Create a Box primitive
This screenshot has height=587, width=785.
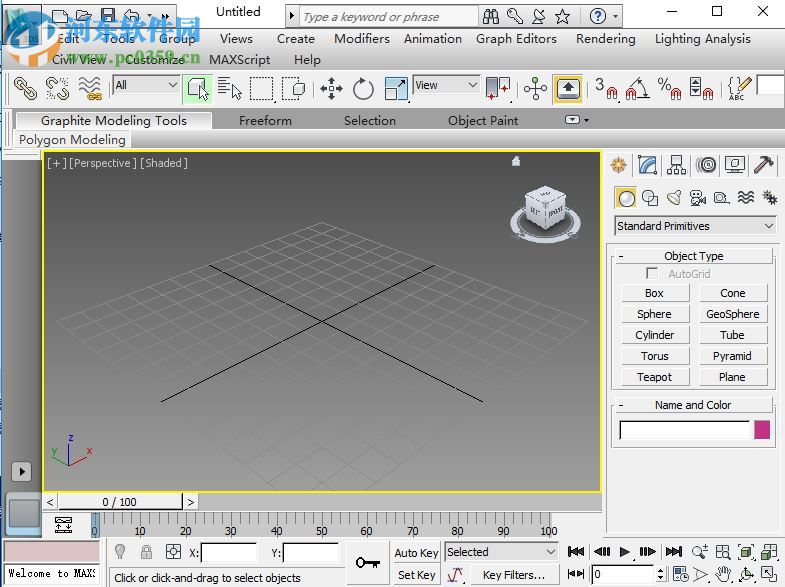tap(654, 293)
